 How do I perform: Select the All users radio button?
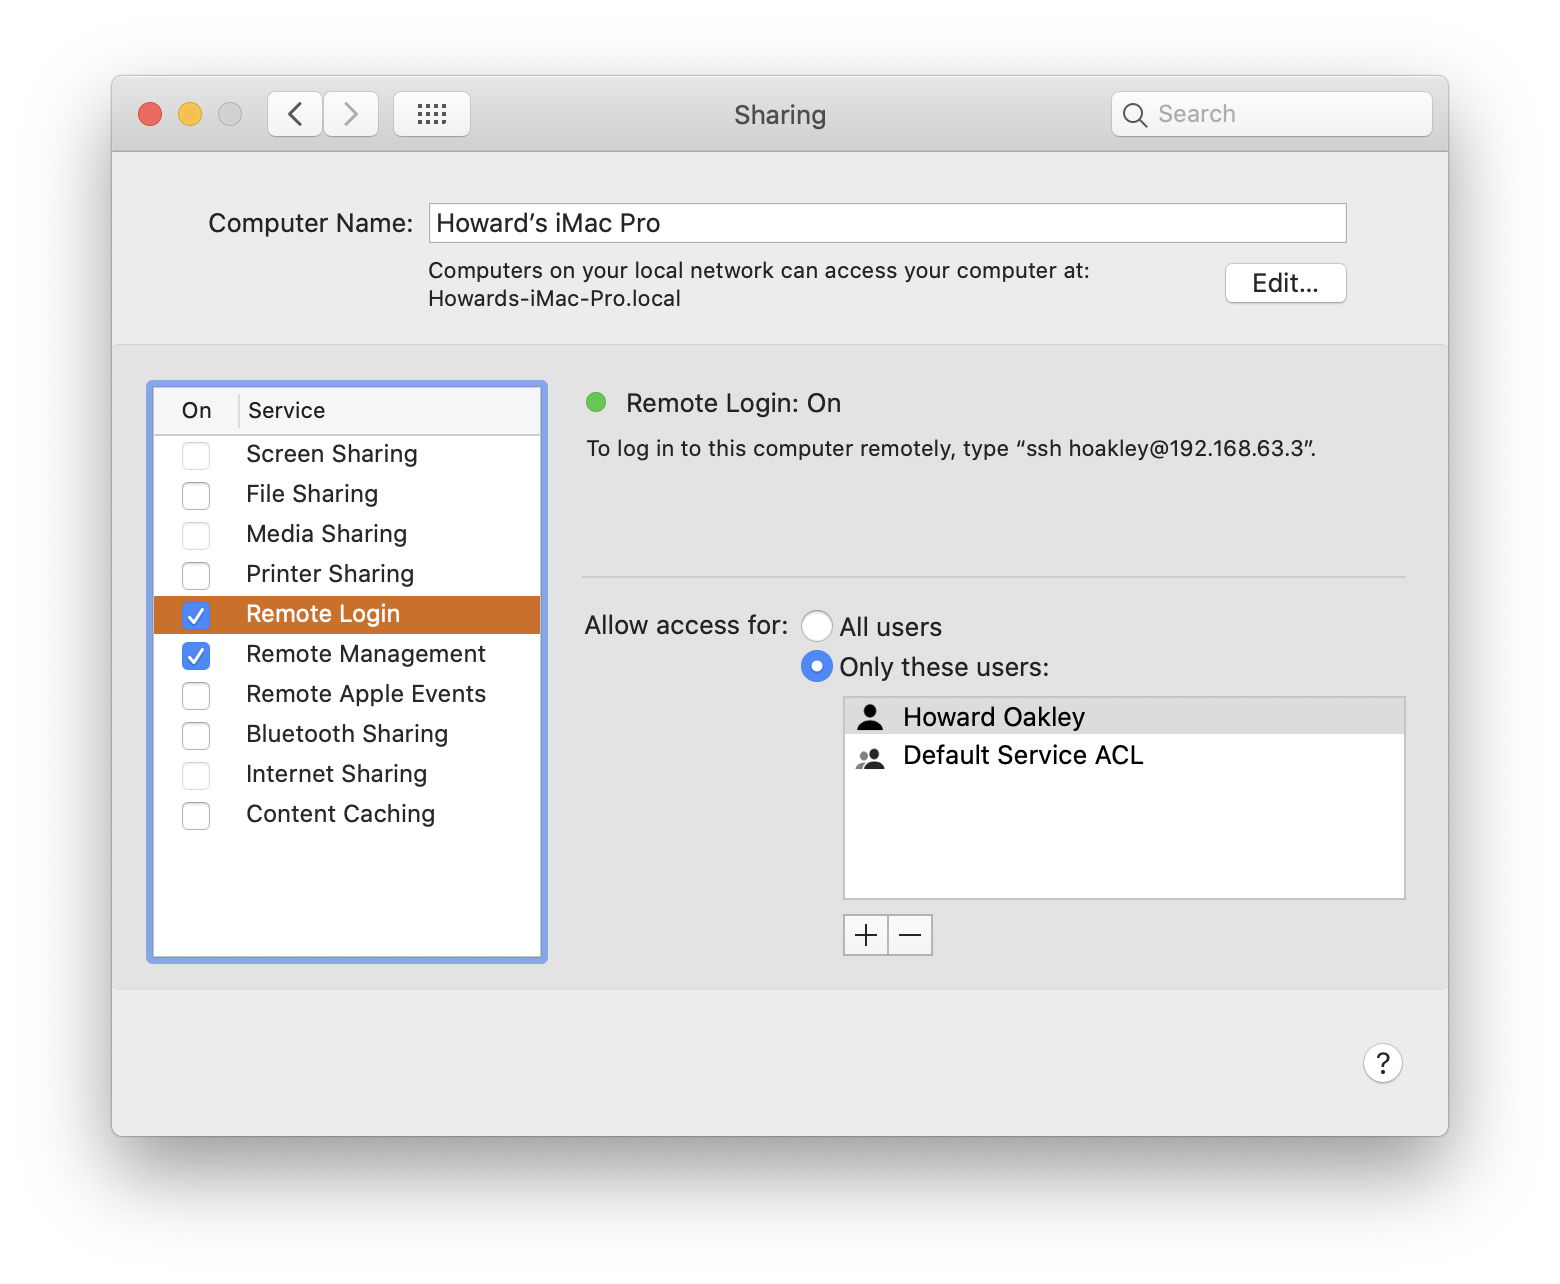click(817, 627)
